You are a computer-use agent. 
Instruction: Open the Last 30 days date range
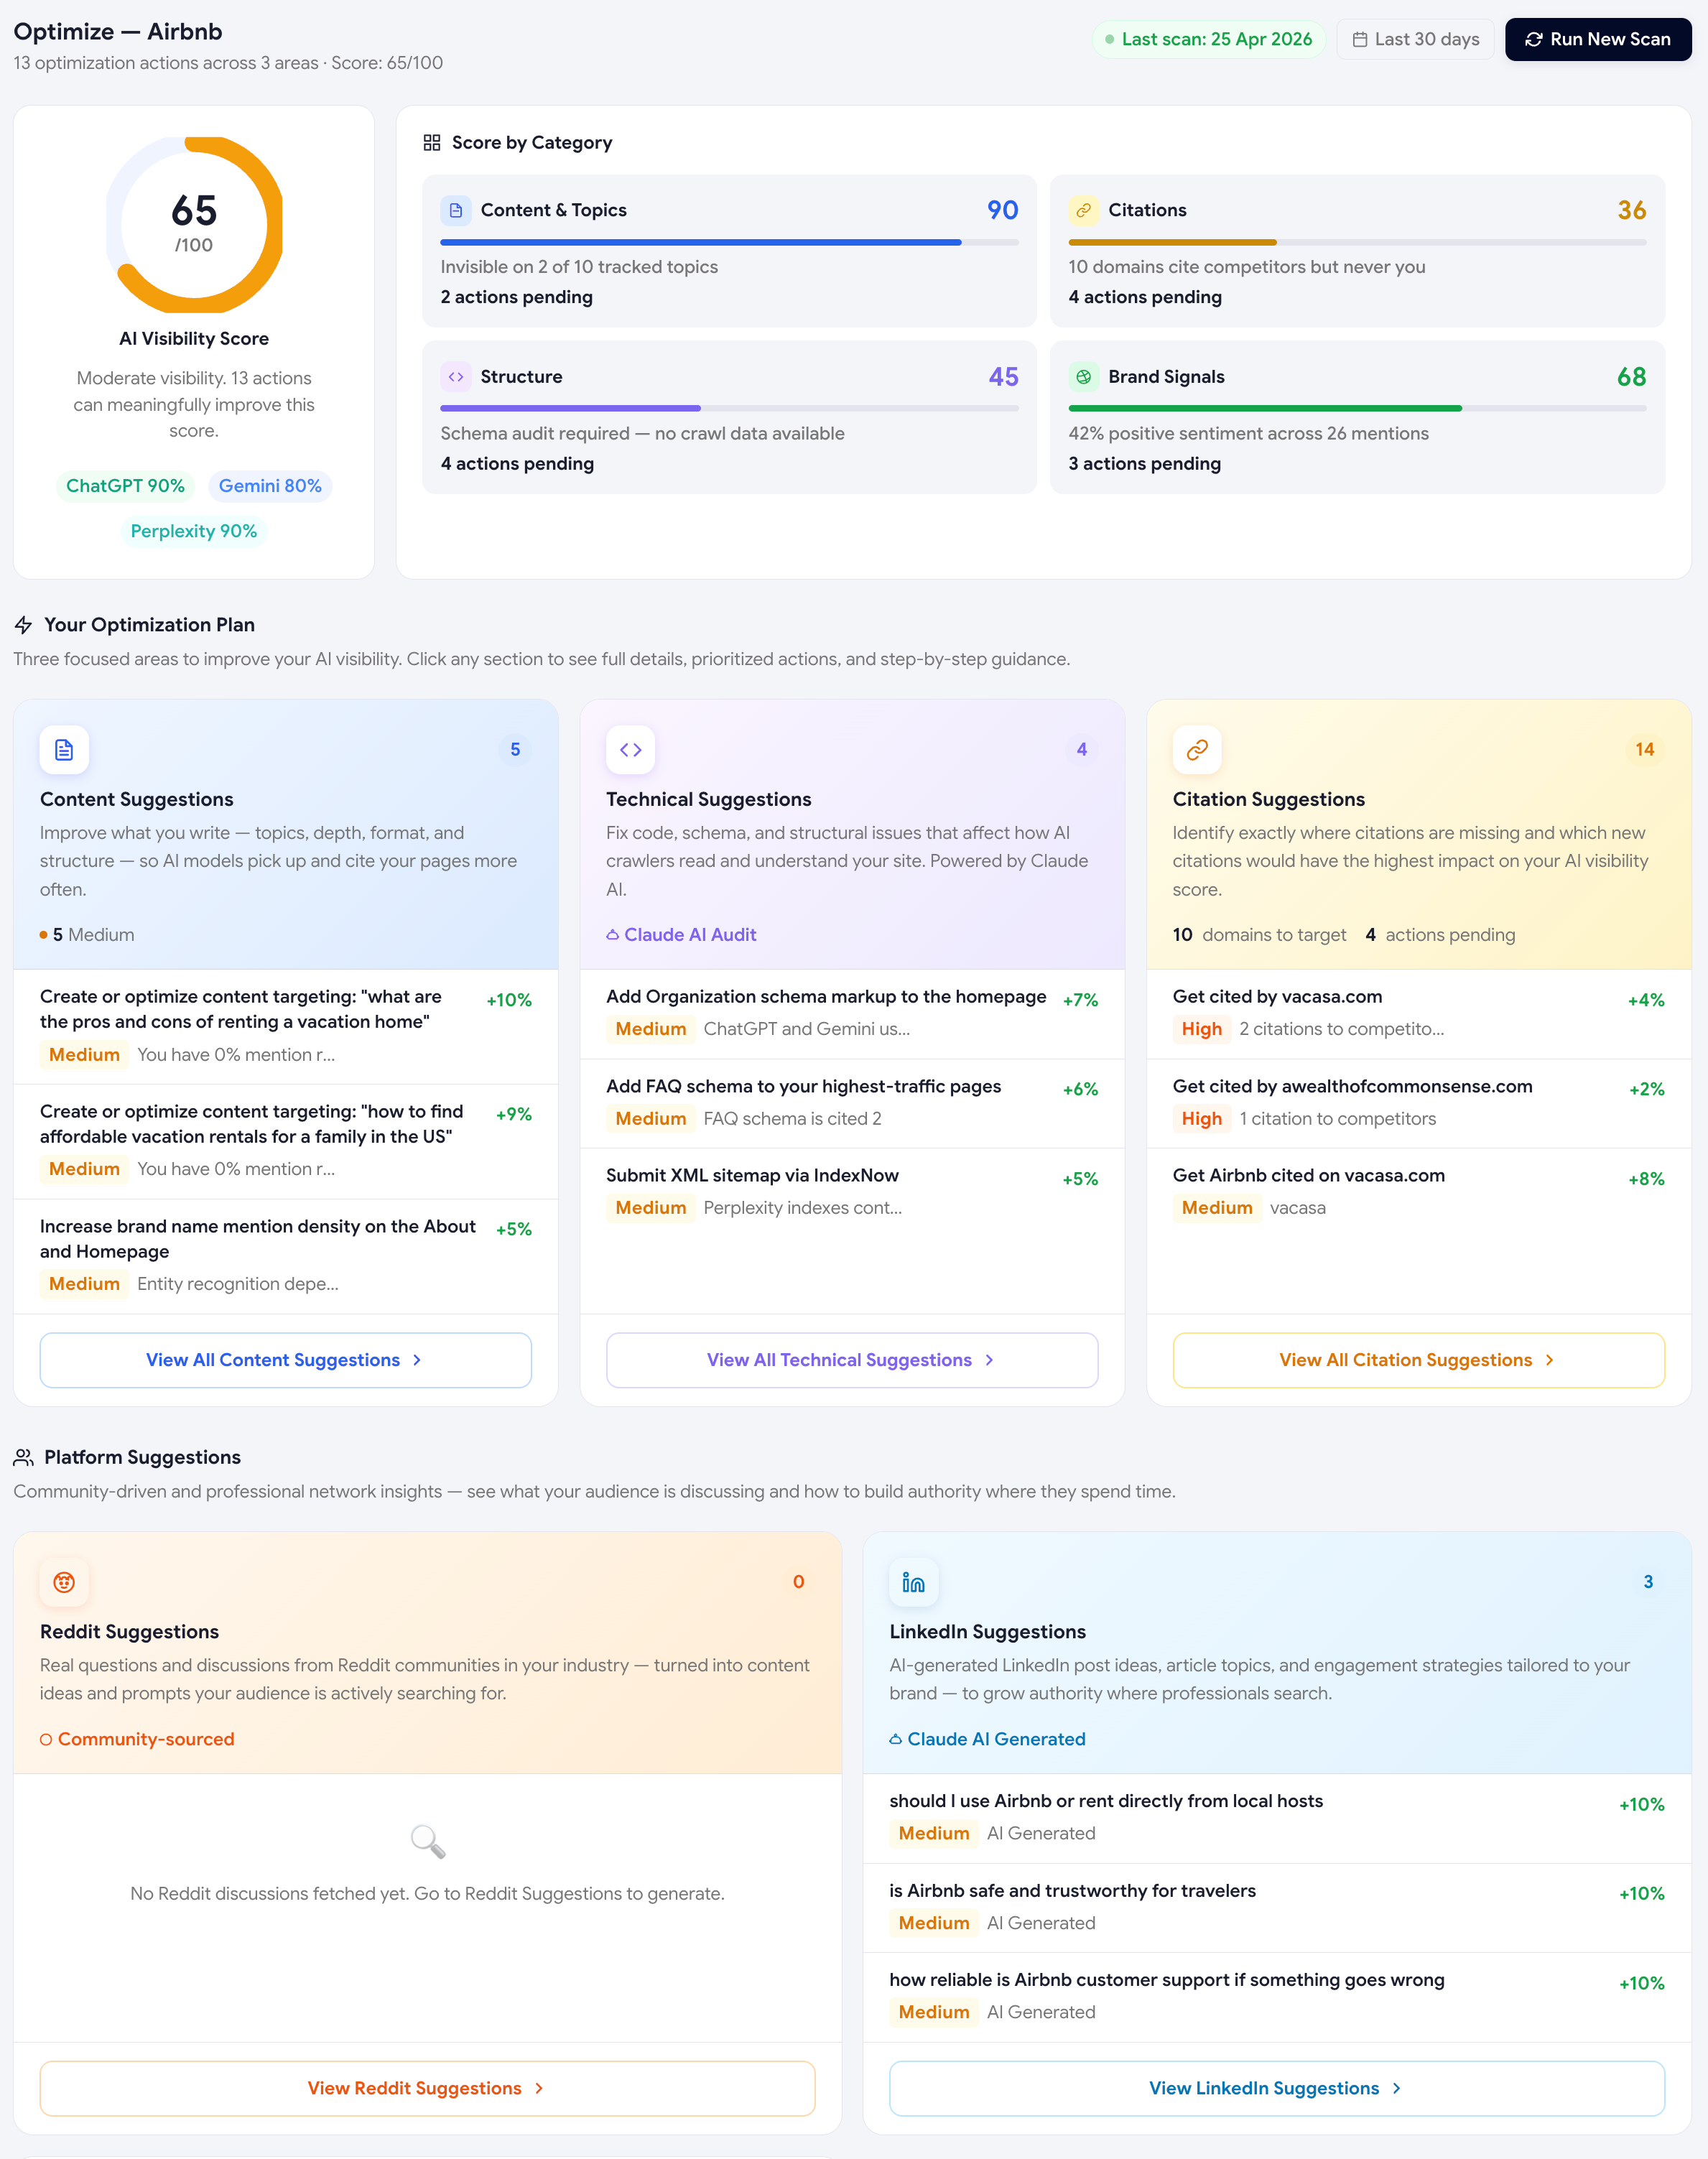click(x=1414, y=39)
